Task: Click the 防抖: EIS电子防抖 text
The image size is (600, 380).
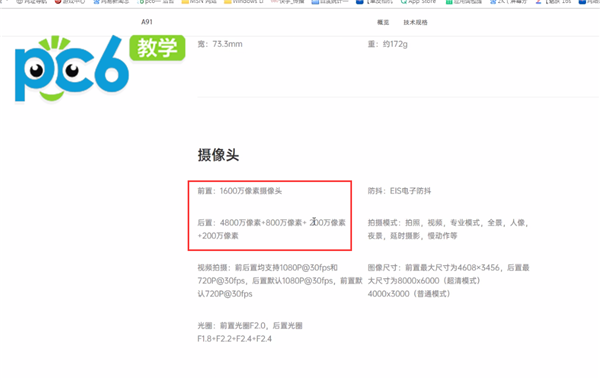Action: coord(399,191)
